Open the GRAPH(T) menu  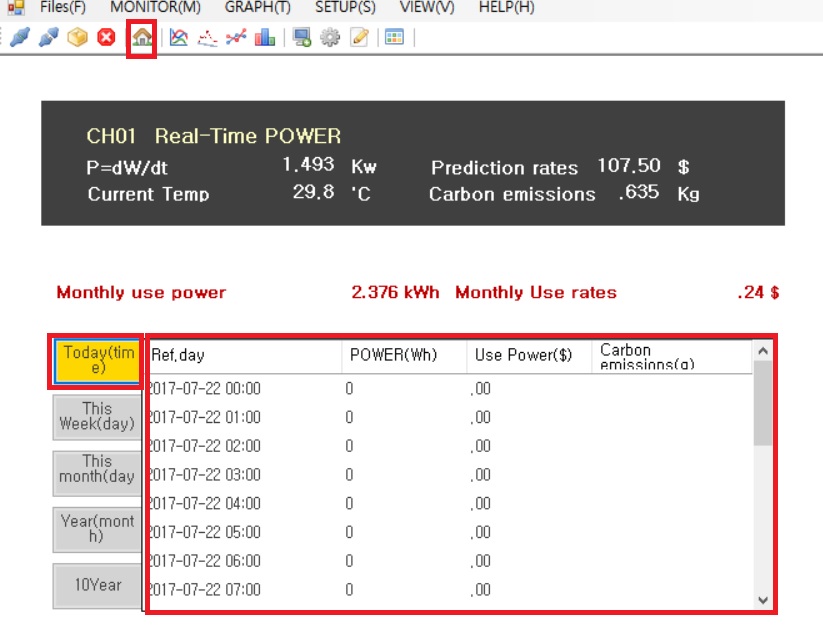(258, 7)
